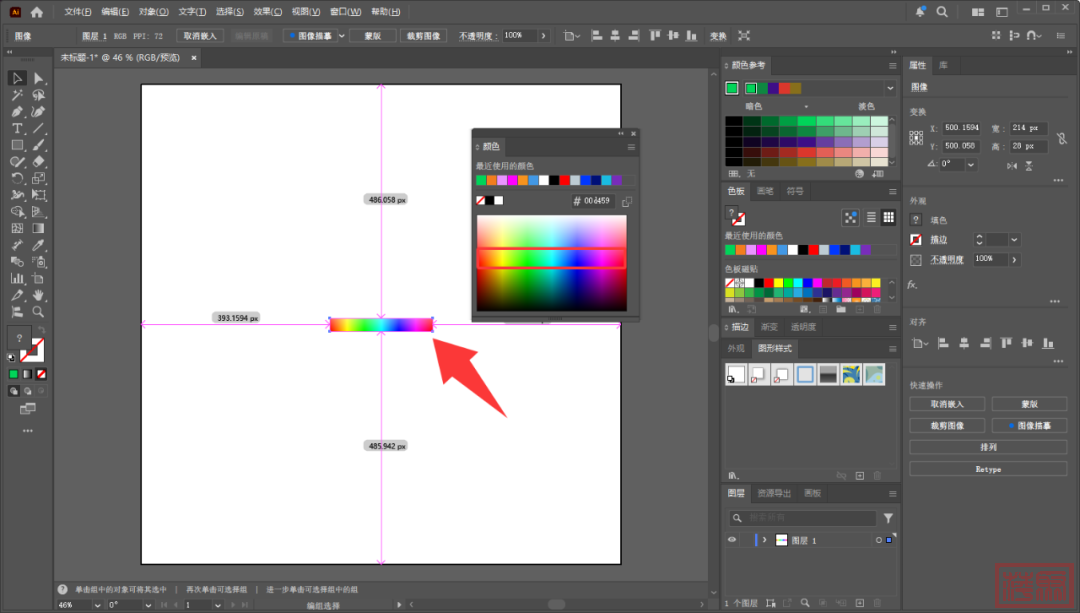This screenshot has height=613, width=1080.
Task: Select the Direct Selection tool
Action: pos(39,78)
